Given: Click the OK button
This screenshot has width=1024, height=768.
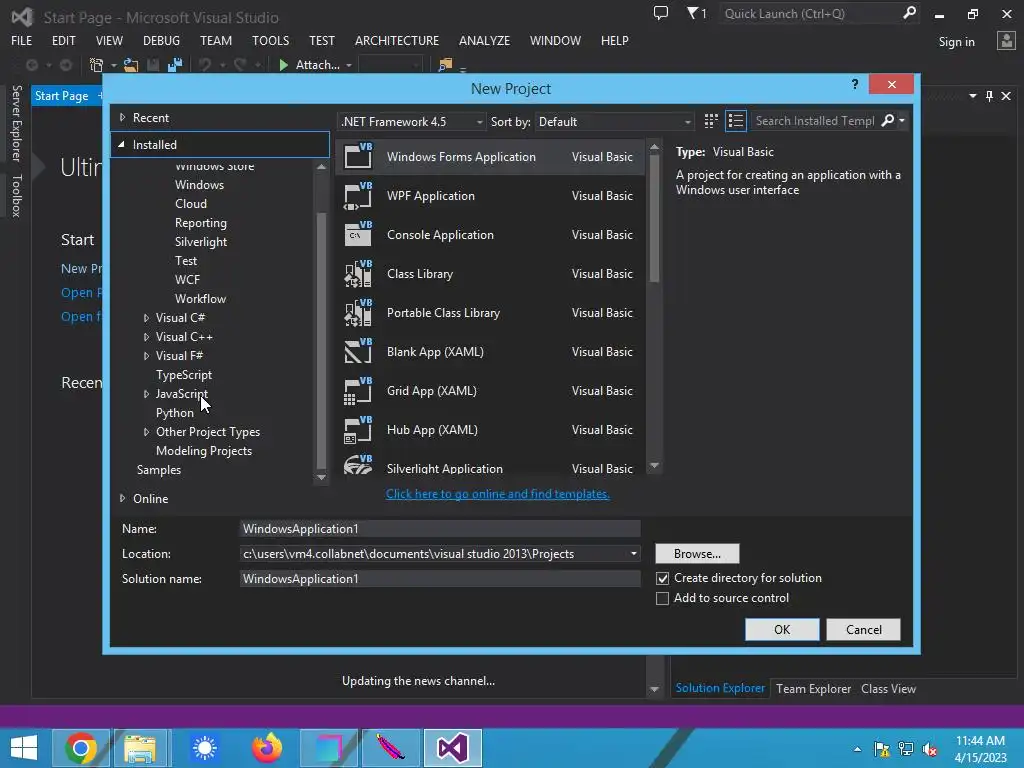Looking at the screenshot, I should [782, 630].
